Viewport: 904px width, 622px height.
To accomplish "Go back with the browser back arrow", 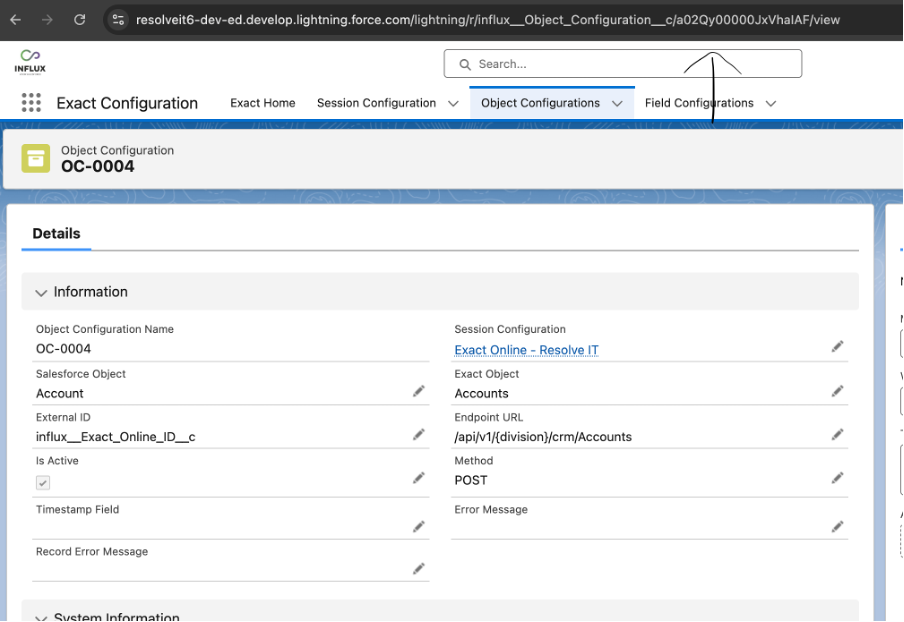I will tap(16, 20).
